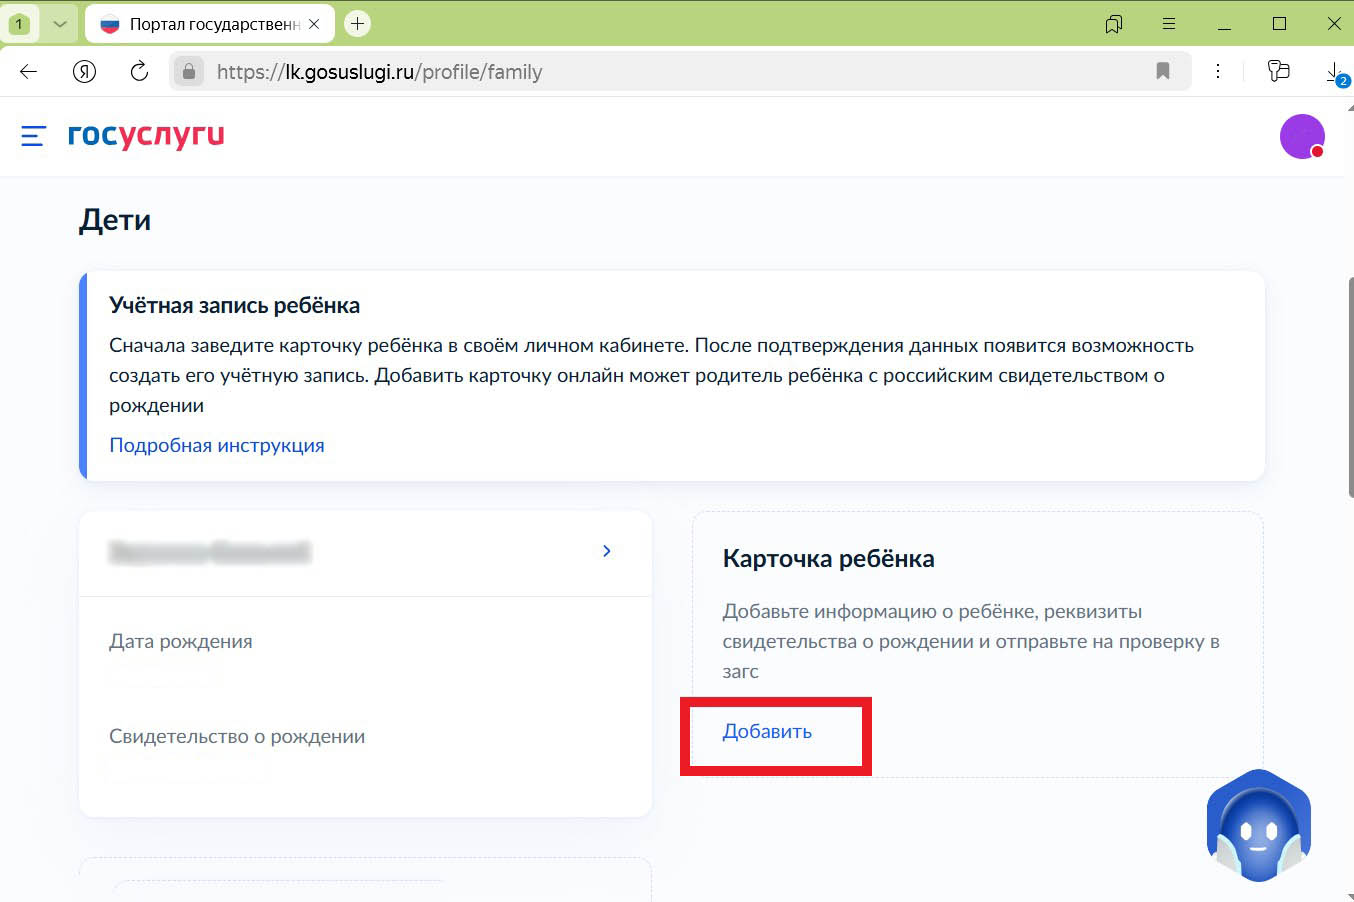The height and width of the screenshot is (902, 1354).
Task: Click the Yandex search icon
Action: click(x=84, y=71)
